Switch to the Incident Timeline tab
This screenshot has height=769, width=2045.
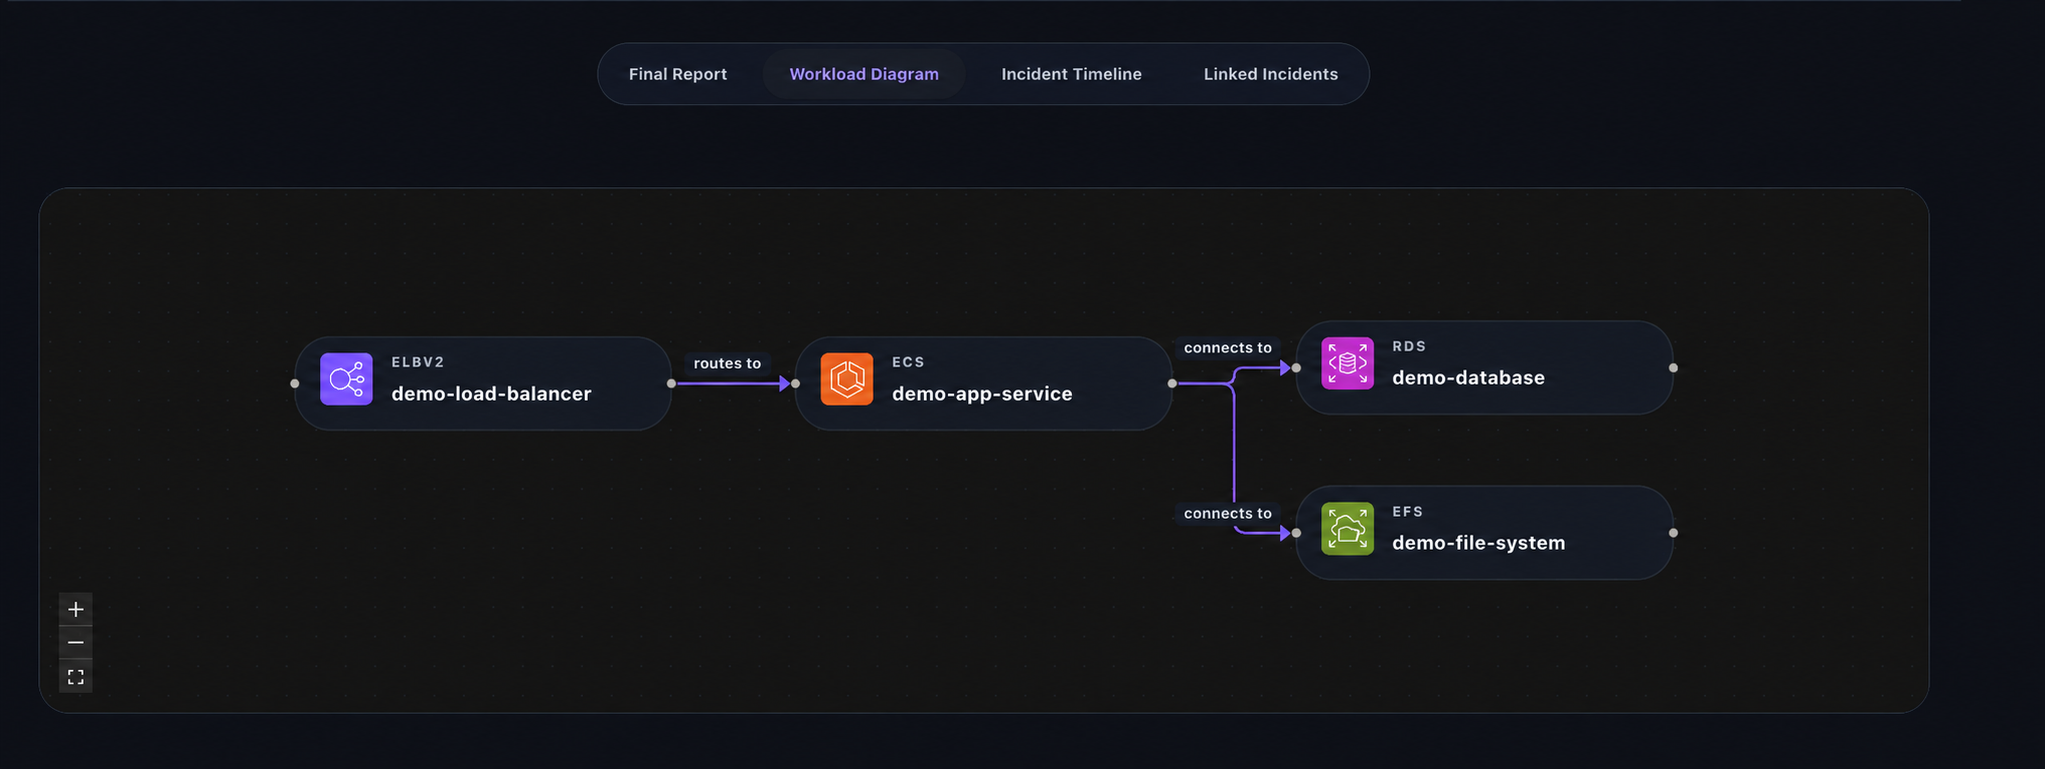(1071, 74)
